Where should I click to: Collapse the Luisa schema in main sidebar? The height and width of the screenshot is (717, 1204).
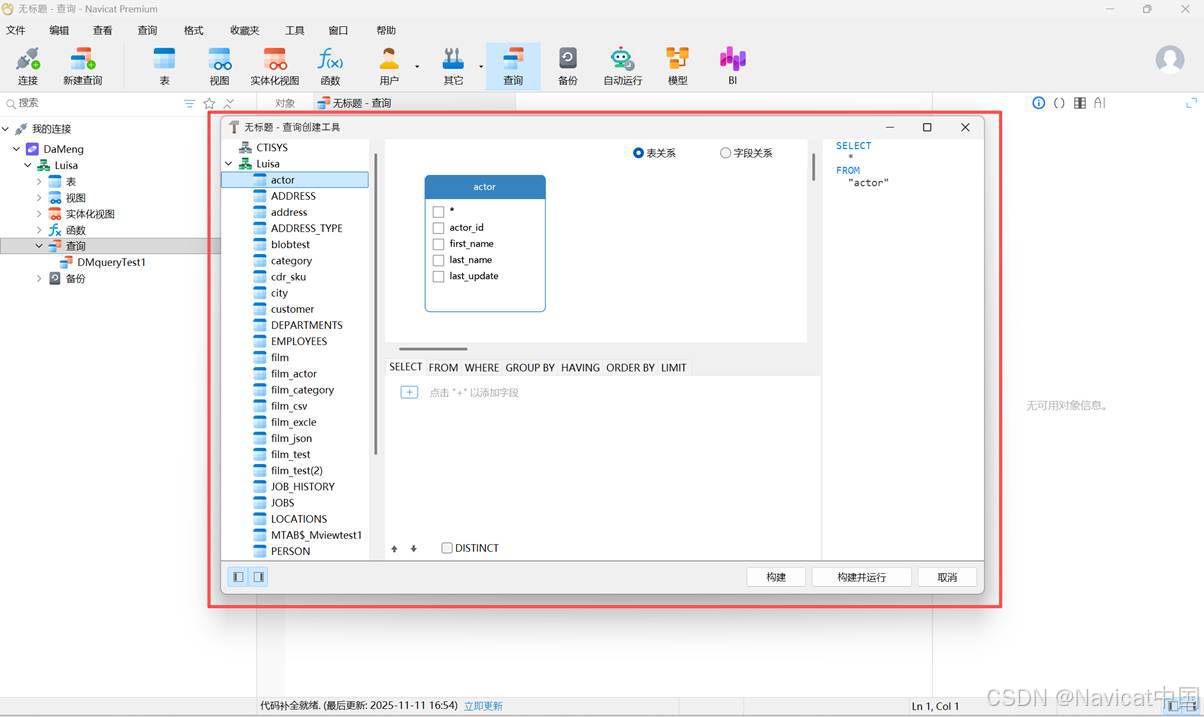pos(28,165)
